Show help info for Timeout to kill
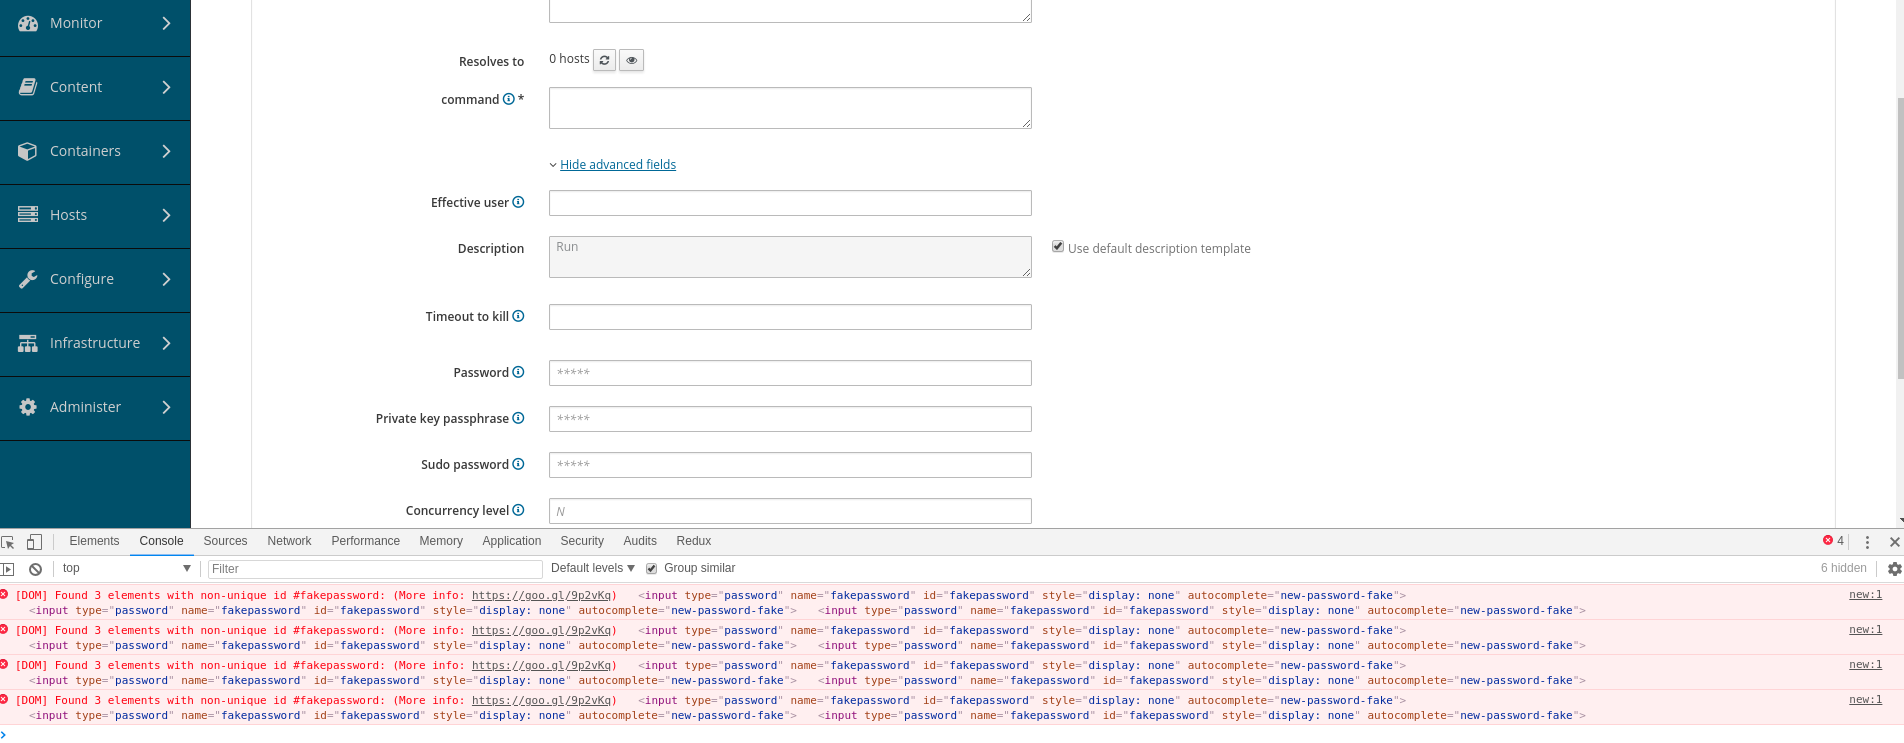Viewport: 1904px width, 743px height. (x=518, y=316)
